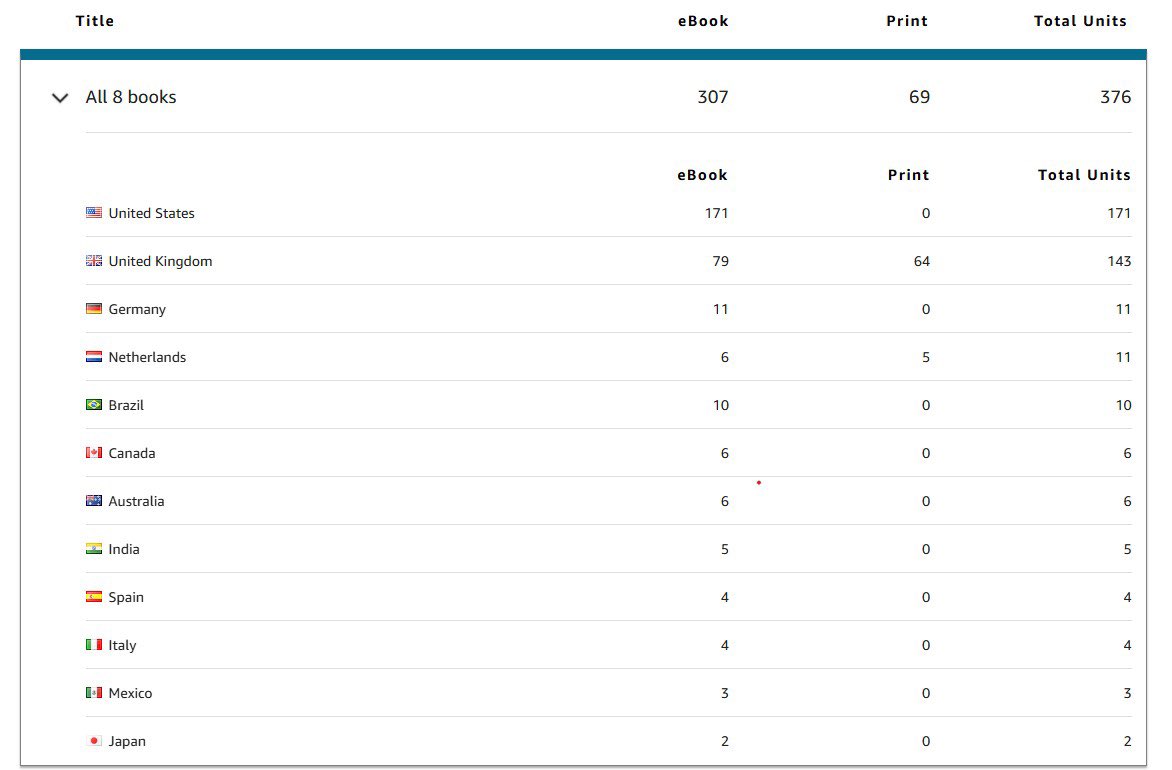The height and width of the screenshot is (770, 1172).
Task: Click United States eBook value 171
Action: point(716,213)
